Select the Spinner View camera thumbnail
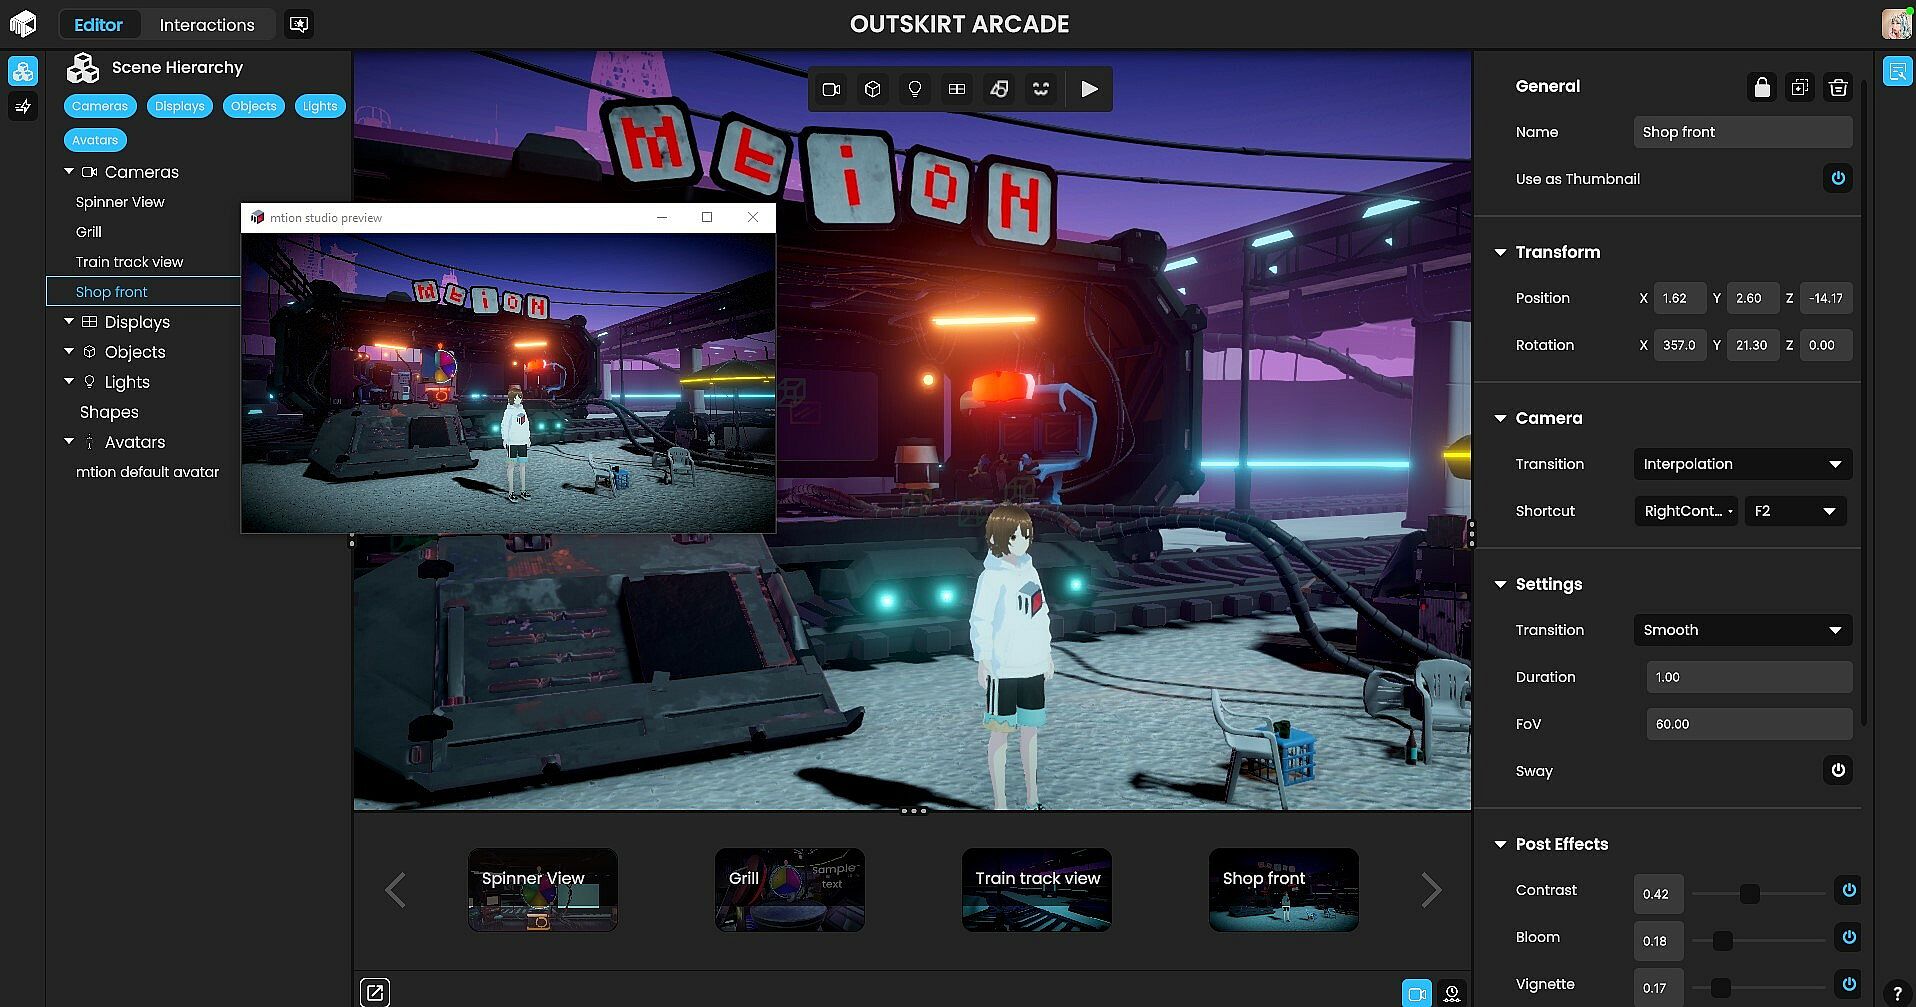1916x1007 pixels. 542,890
